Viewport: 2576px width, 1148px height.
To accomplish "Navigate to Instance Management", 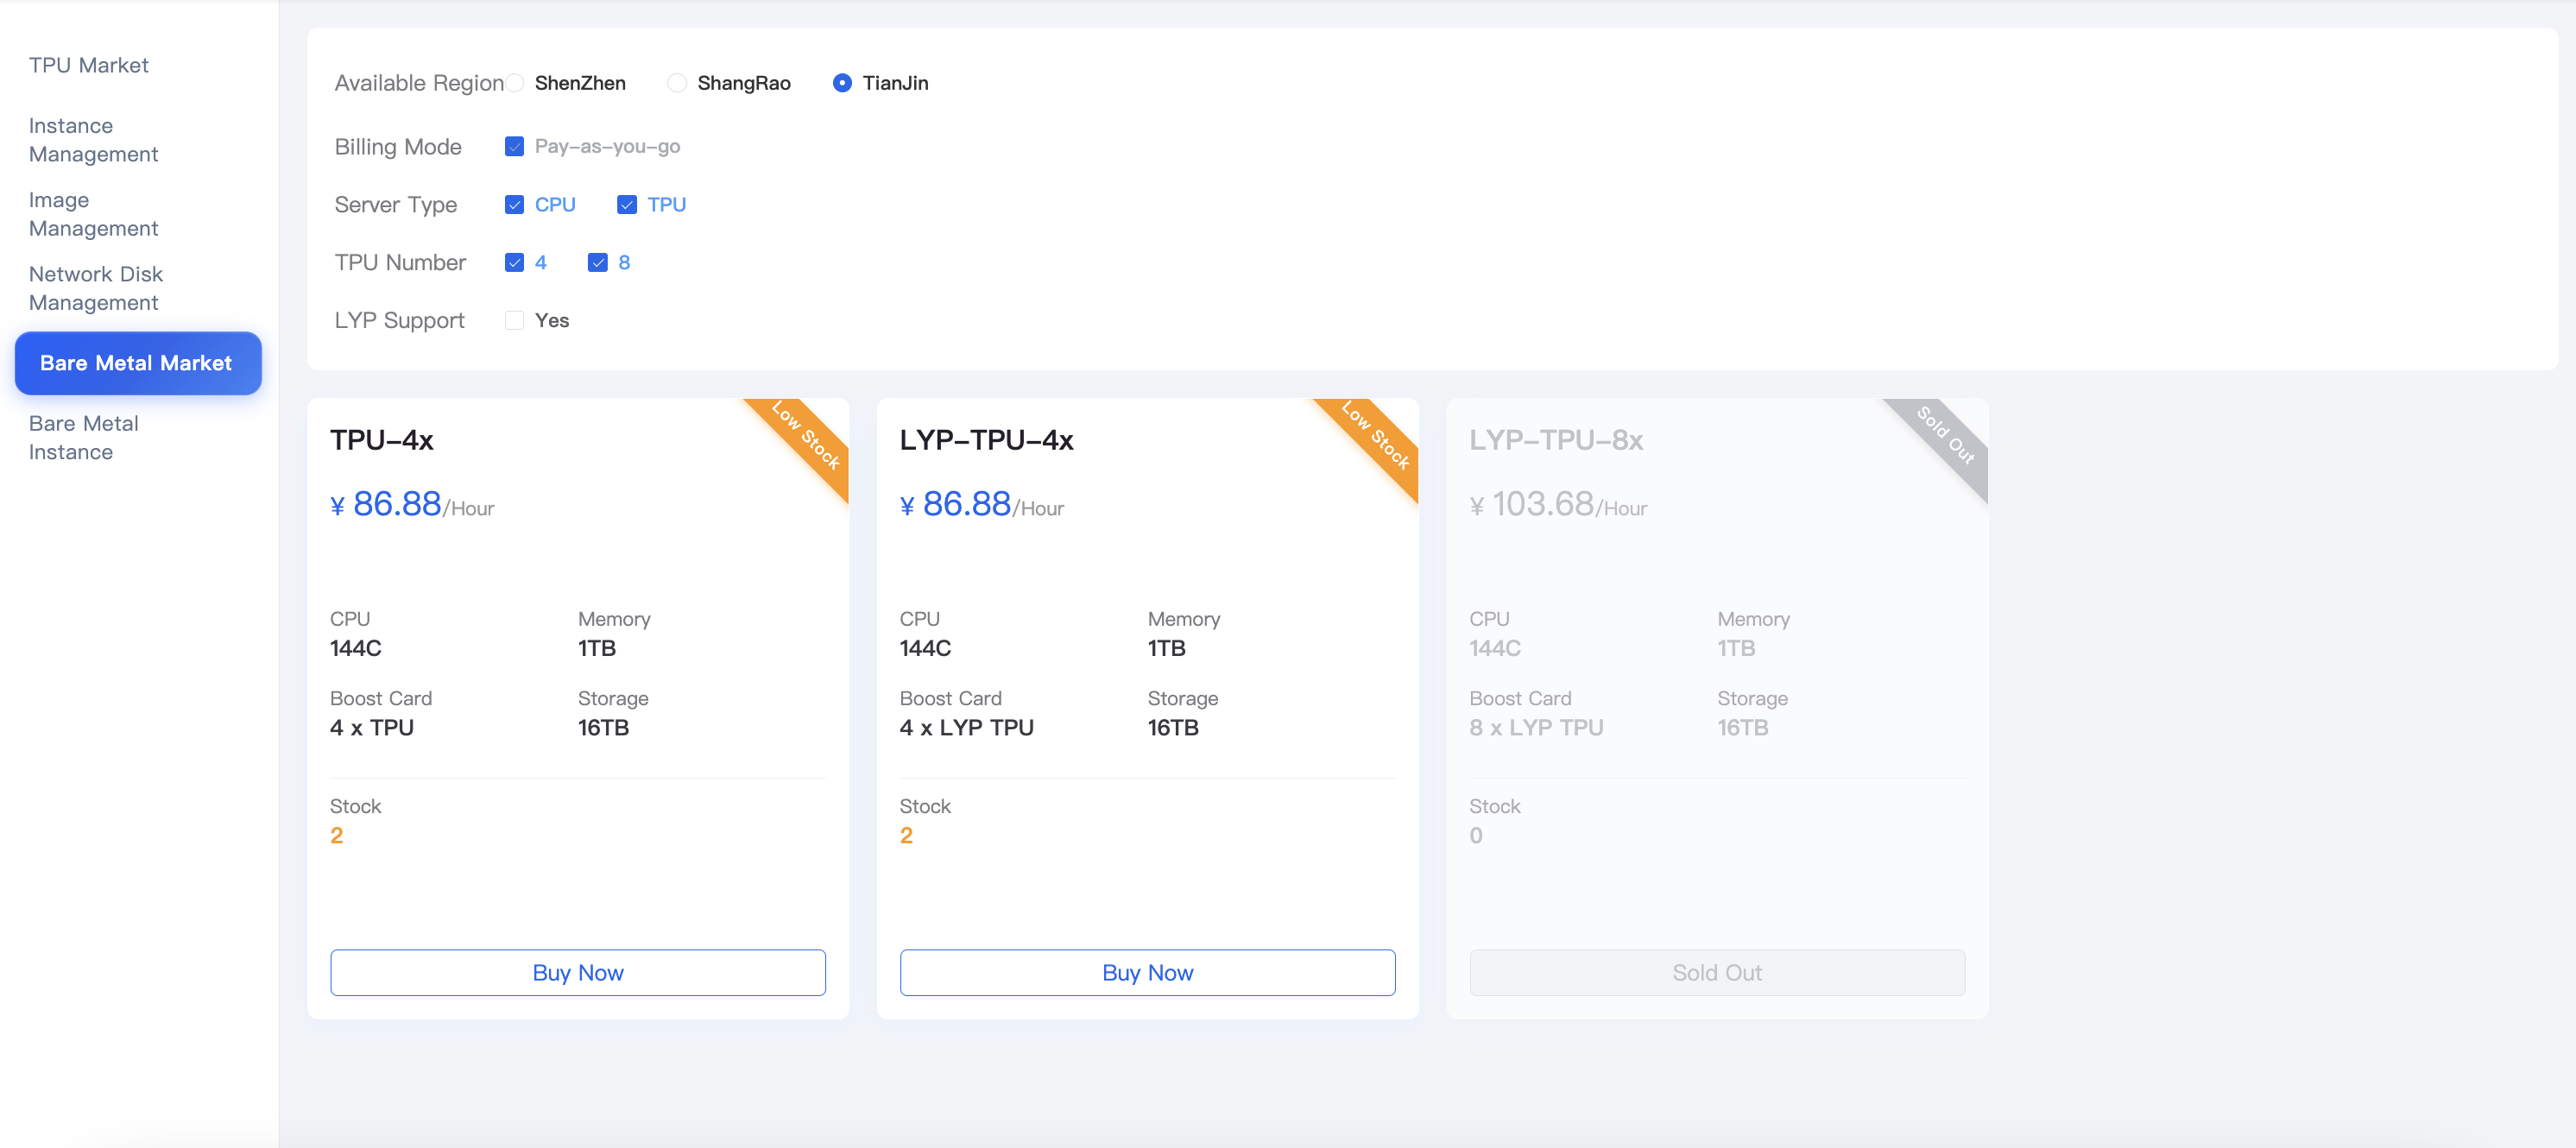I will [x=93, y=139].
